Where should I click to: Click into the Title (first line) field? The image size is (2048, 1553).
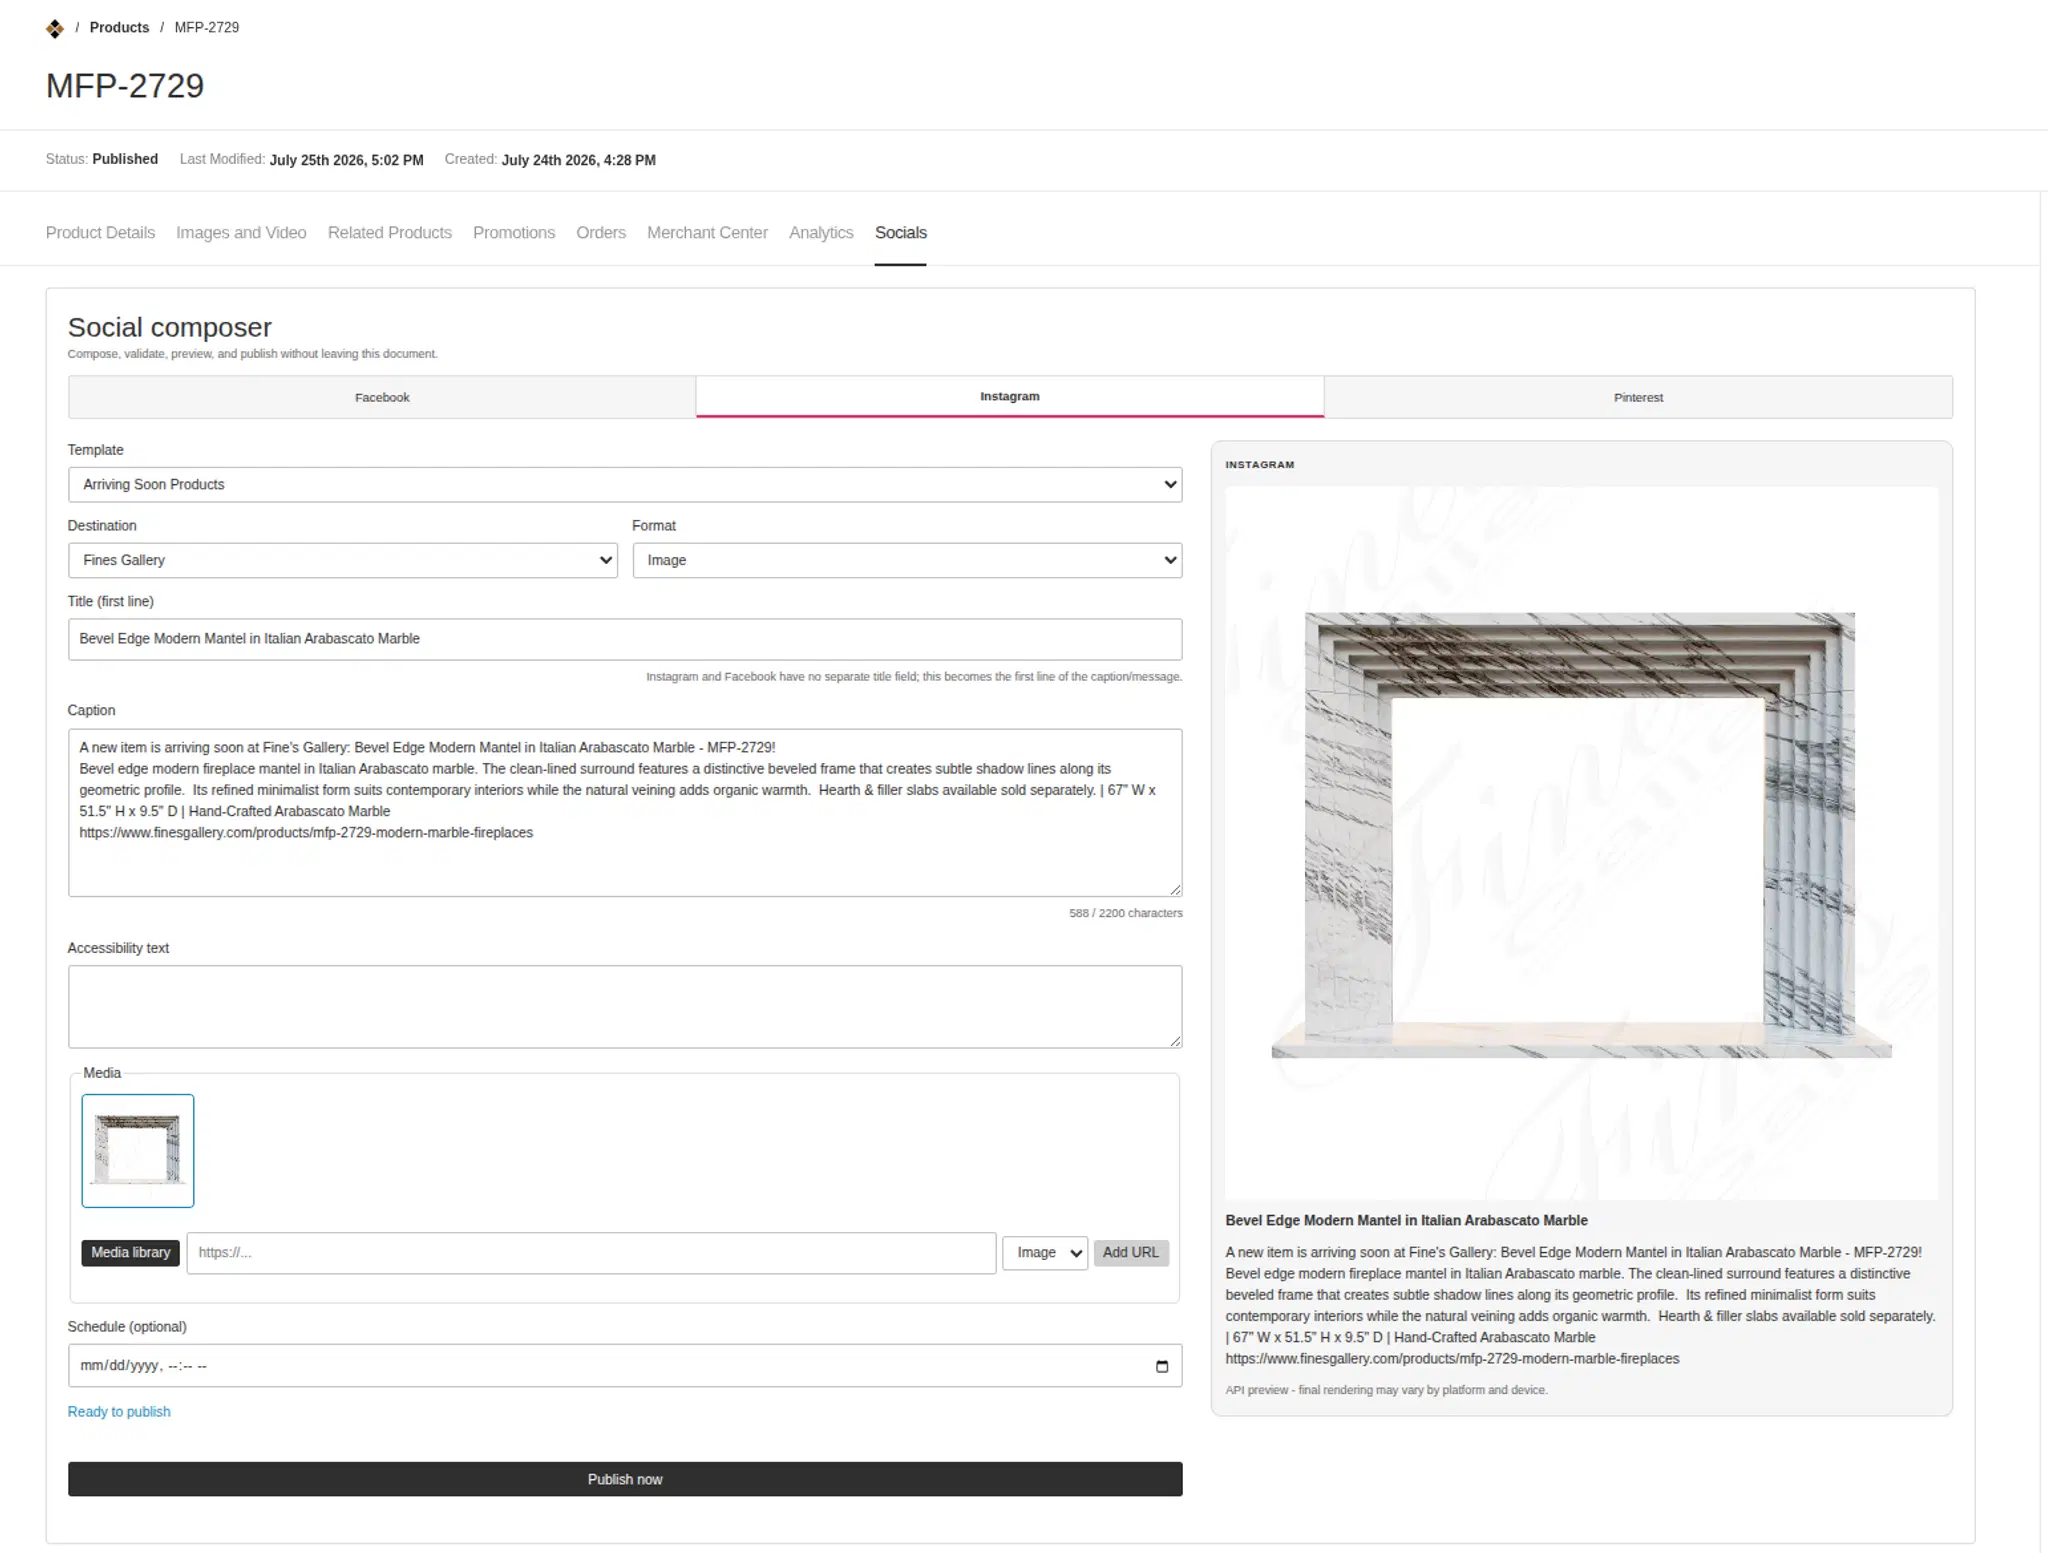(x=625, y=639)
